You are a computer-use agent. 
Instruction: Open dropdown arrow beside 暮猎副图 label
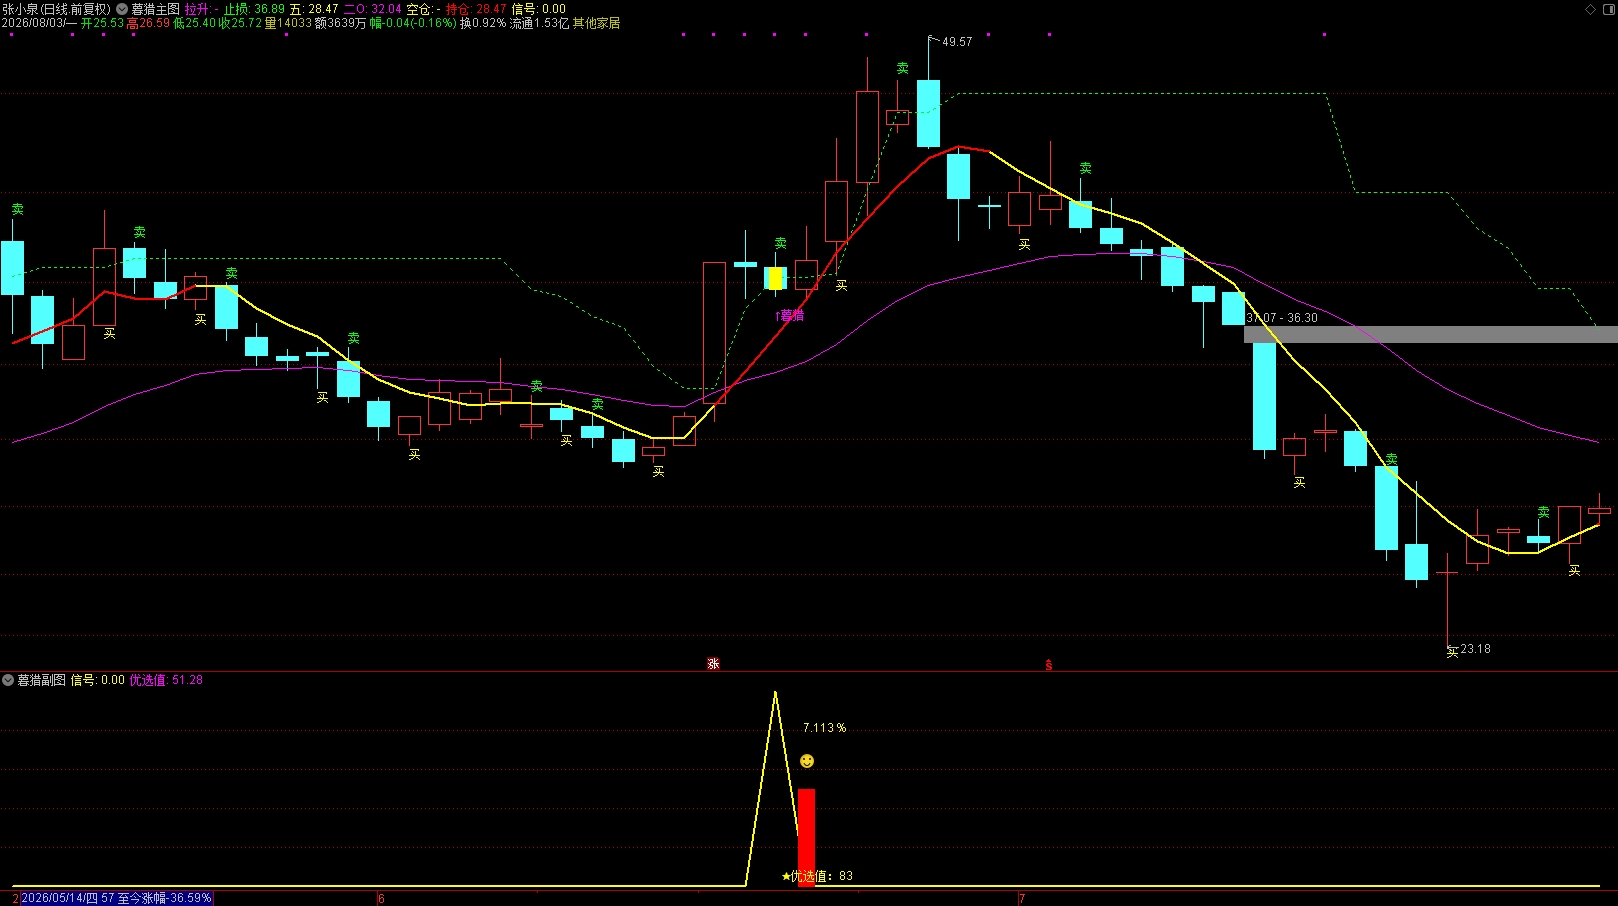[8, 680]
